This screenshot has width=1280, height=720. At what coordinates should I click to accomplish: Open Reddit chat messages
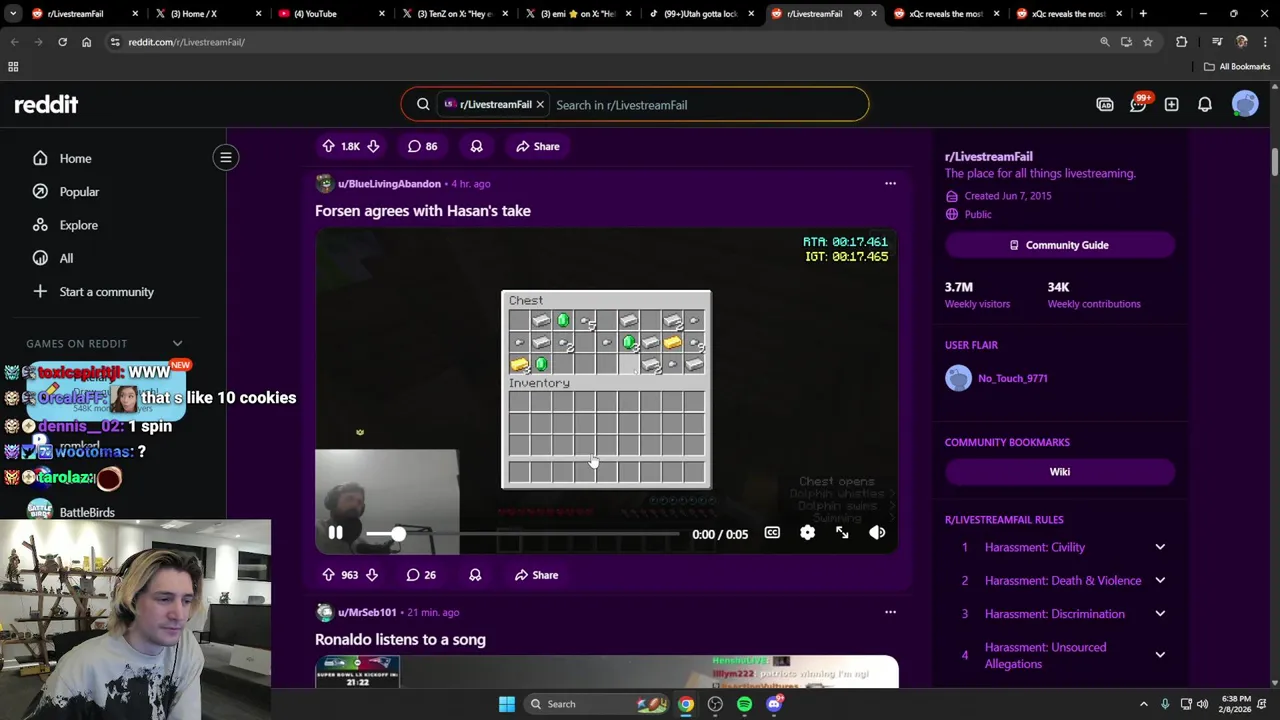1138,104
